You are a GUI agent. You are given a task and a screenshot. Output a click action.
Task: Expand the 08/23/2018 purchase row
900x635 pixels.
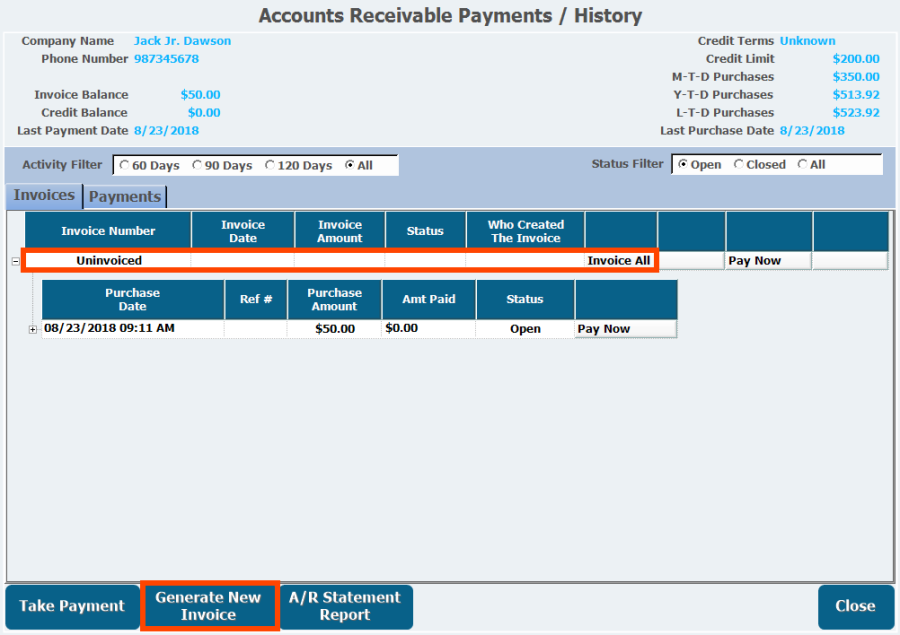coord(33,329)
